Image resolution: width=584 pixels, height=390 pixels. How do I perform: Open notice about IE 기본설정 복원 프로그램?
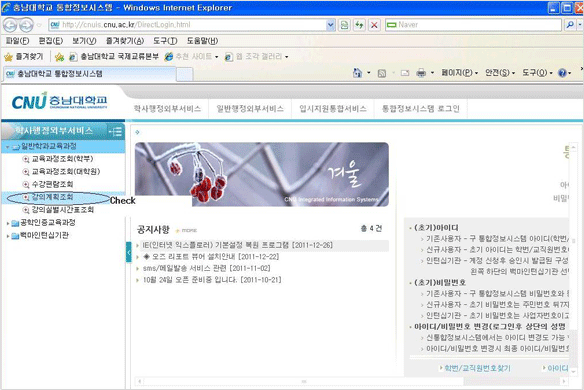point(237,245)
